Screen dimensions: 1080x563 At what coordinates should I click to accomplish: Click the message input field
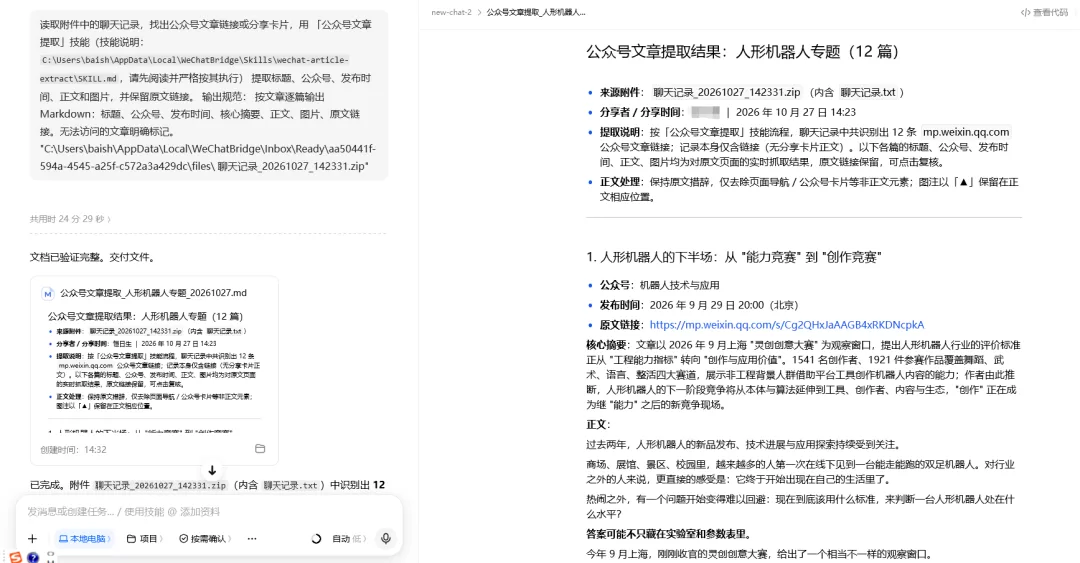[x=207, y=511]
